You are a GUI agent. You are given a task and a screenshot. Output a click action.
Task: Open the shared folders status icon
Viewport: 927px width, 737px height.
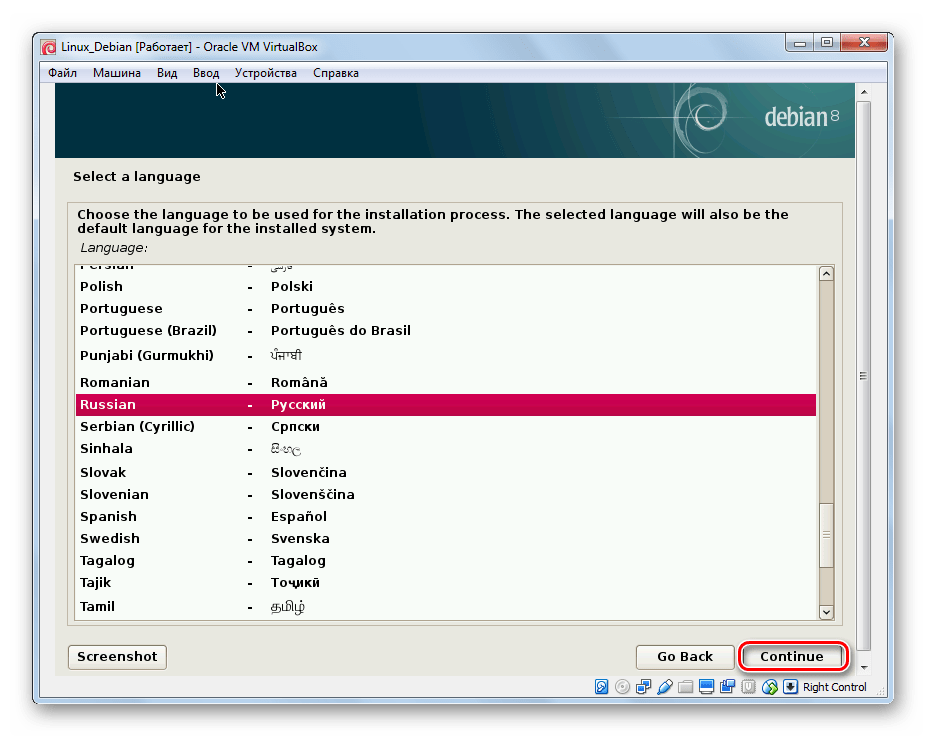685,687
